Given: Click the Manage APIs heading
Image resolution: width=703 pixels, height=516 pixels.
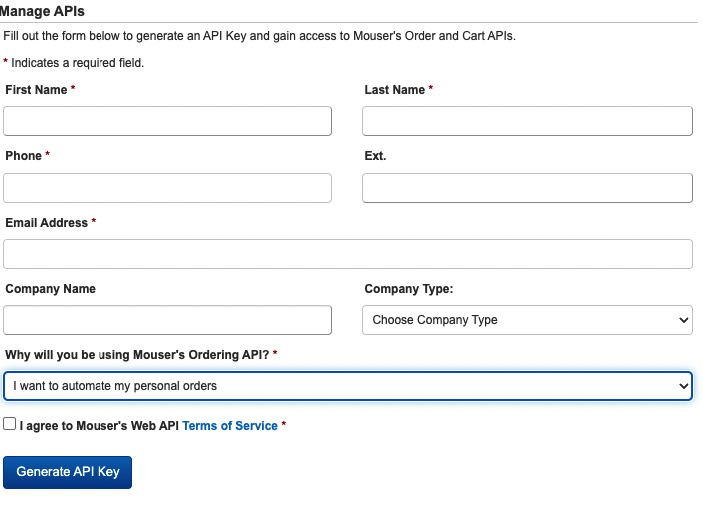Looking at the screenshot, I should pos(42,11).
